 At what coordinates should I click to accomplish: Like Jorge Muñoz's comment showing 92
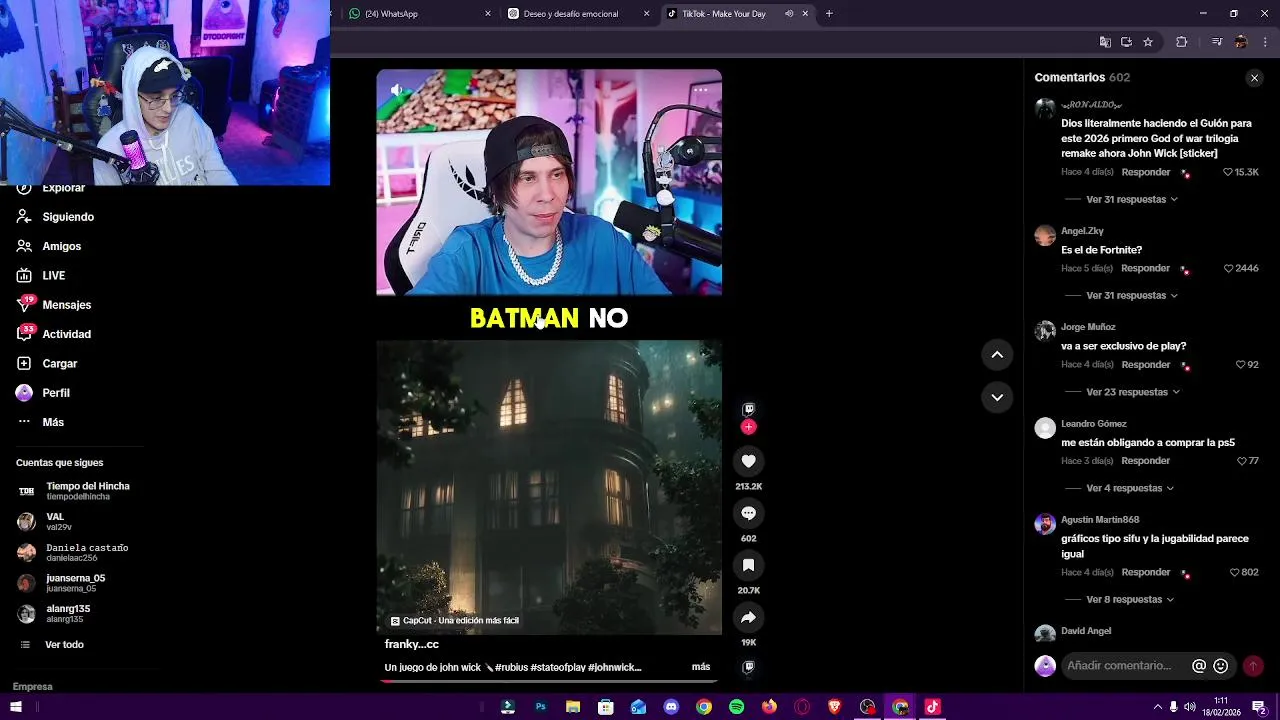[1240, 365]
